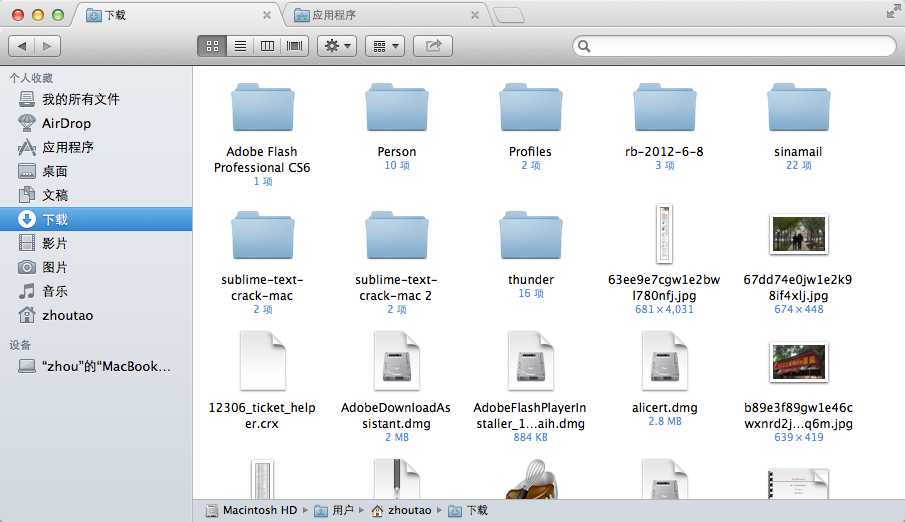Go back with the left arrow button

point(22,46)
